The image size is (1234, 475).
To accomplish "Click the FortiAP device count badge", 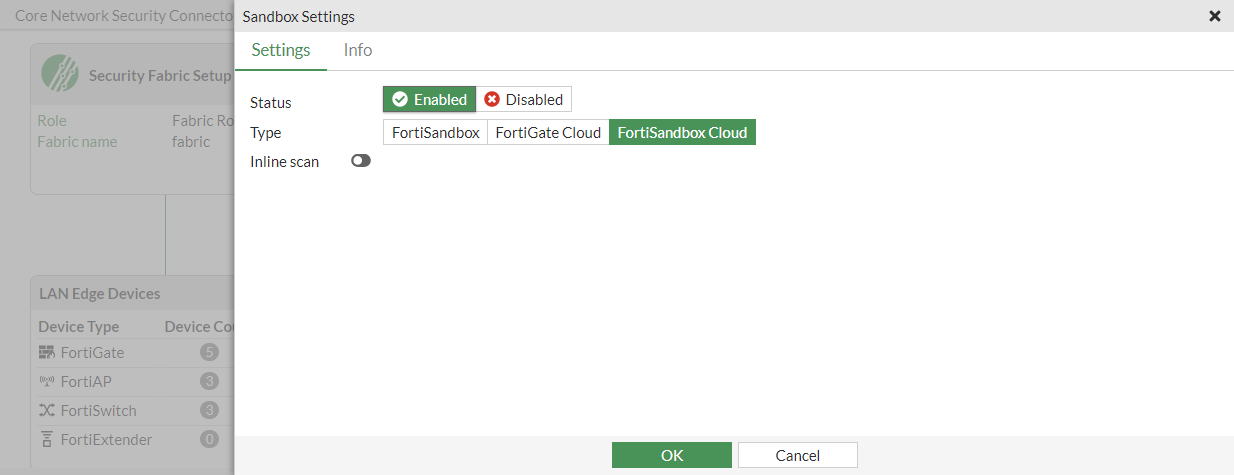I will 209,381.
